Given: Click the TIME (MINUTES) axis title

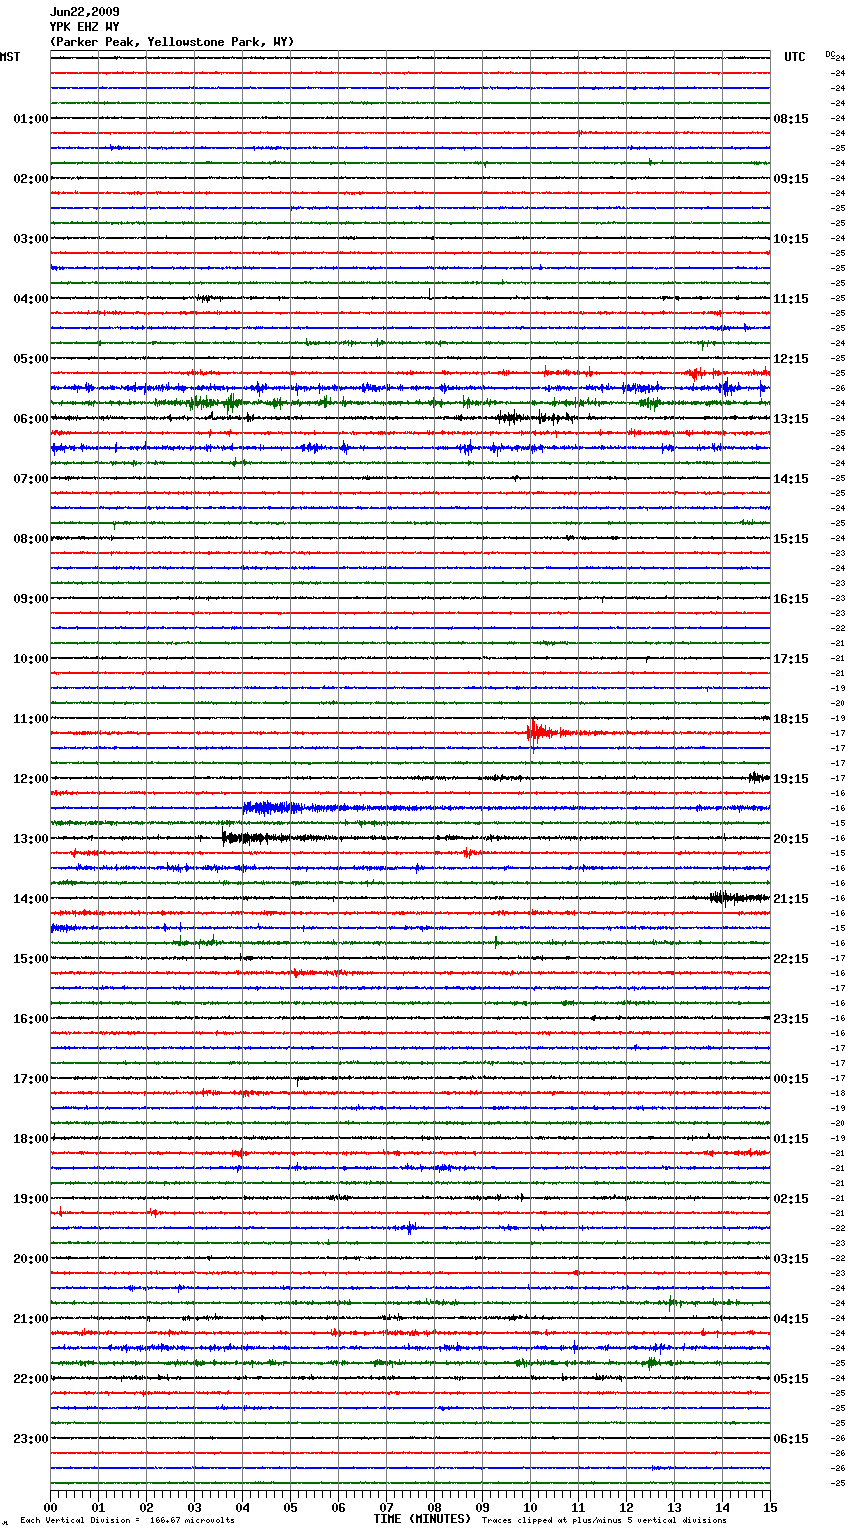Looking at the screenshot, I should [x=422, y=1519].
